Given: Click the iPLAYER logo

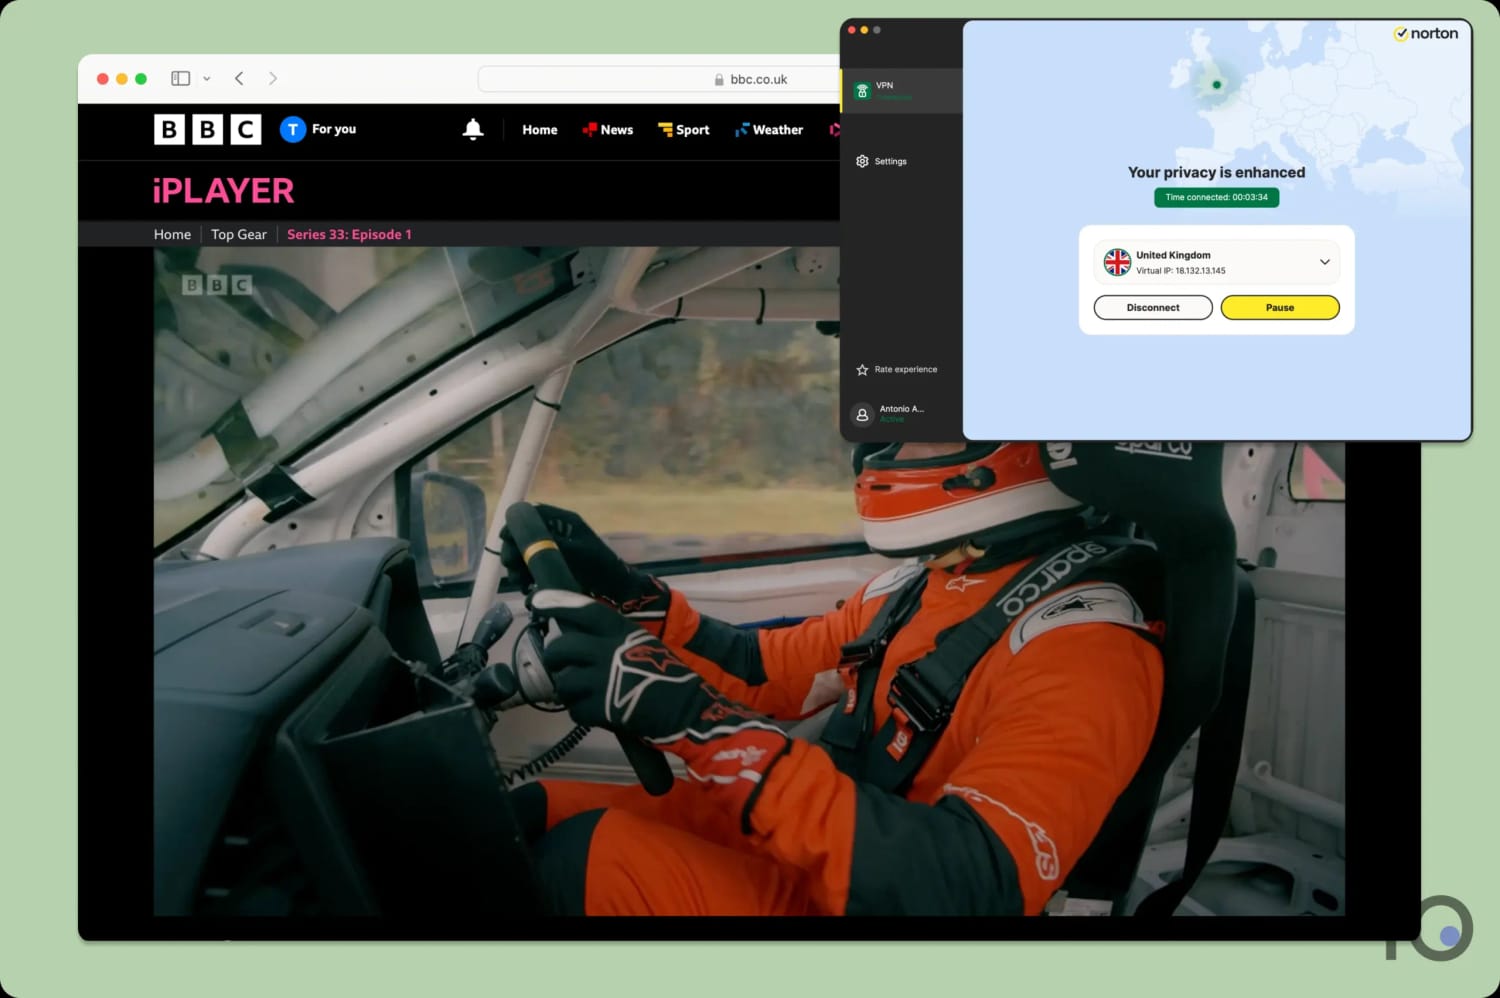Looking at the screenshot, I should [x=223, y=191].
